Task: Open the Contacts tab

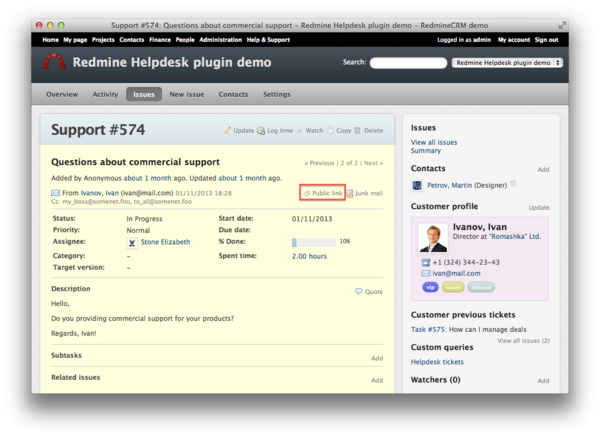Action: click(233, 94)
